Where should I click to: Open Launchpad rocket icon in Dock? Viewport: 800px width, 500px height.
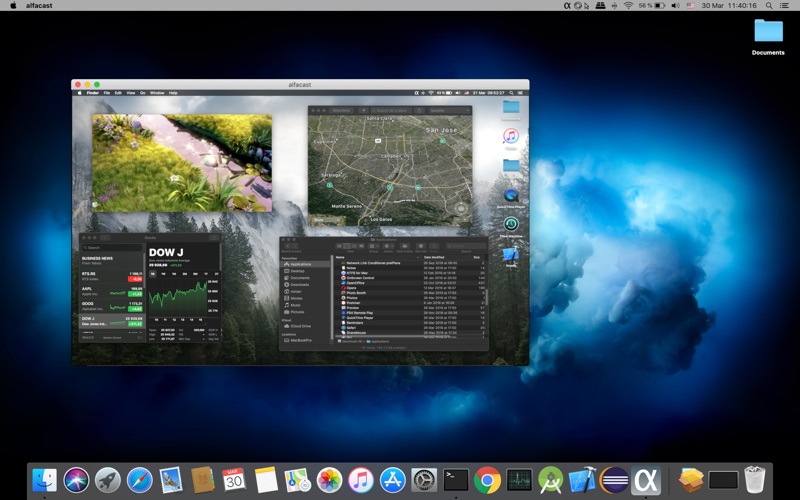pos(108,480)
